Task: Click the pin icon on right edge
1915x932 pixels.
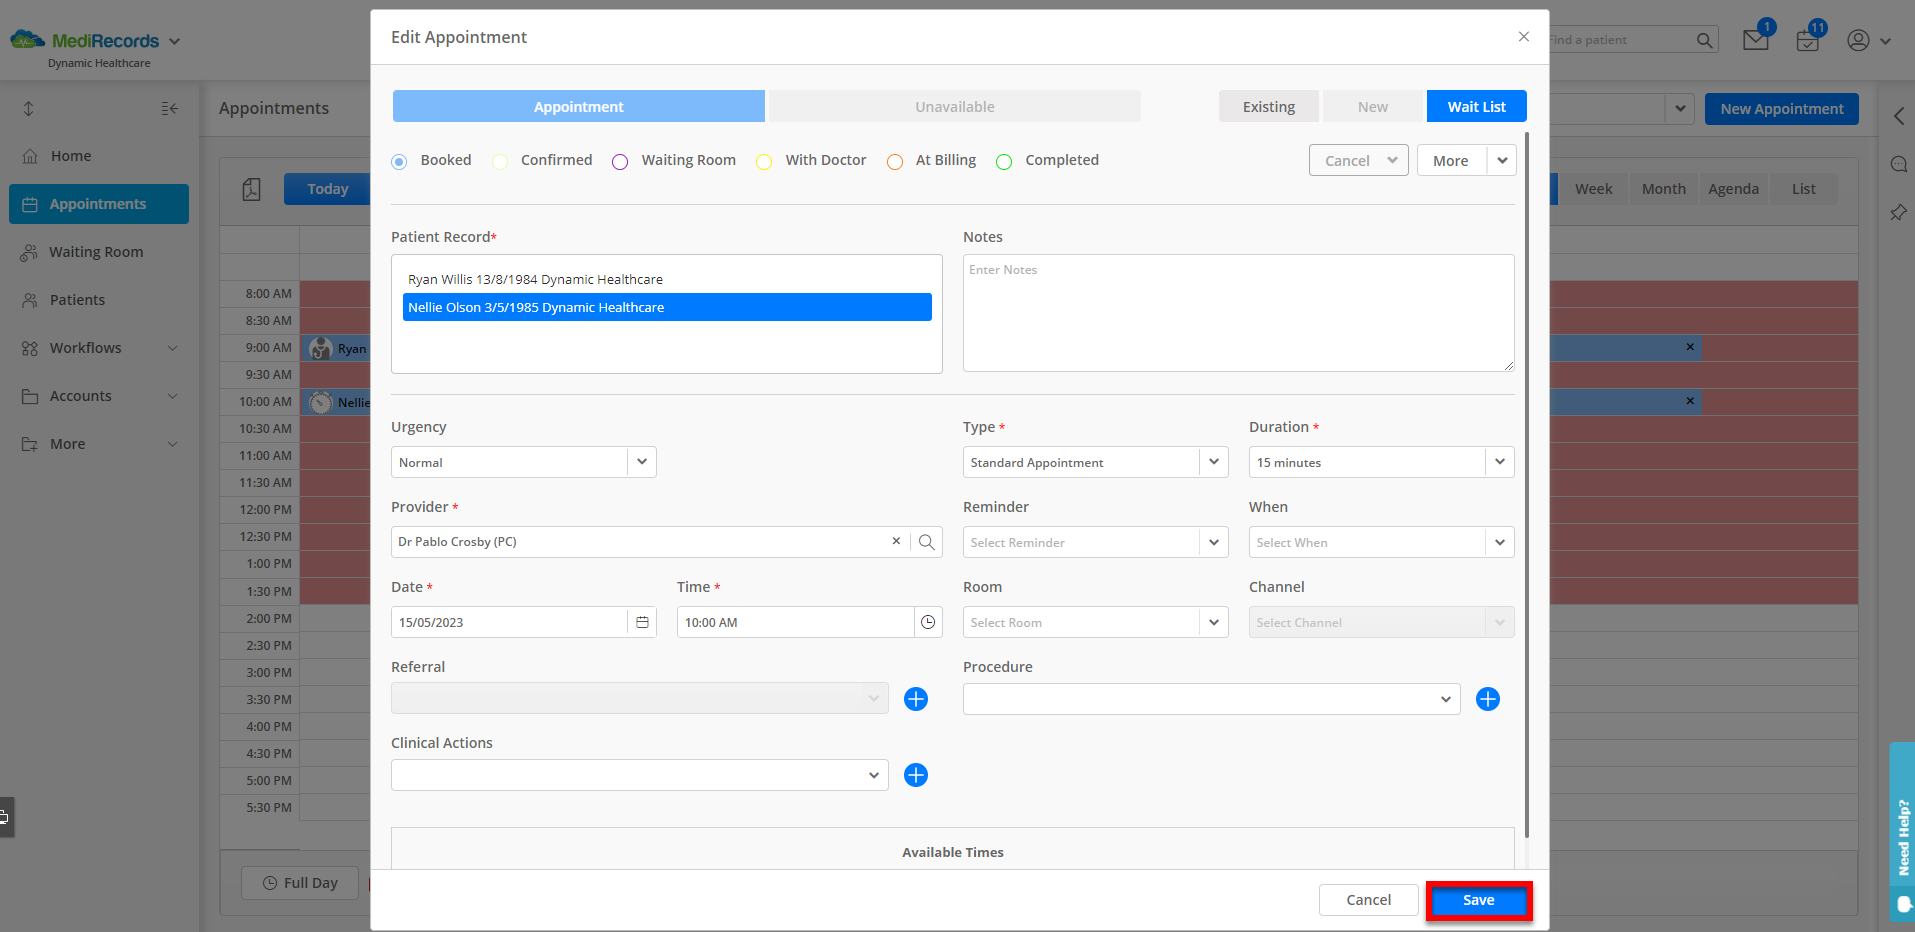Action: [x=1898, y=212]
